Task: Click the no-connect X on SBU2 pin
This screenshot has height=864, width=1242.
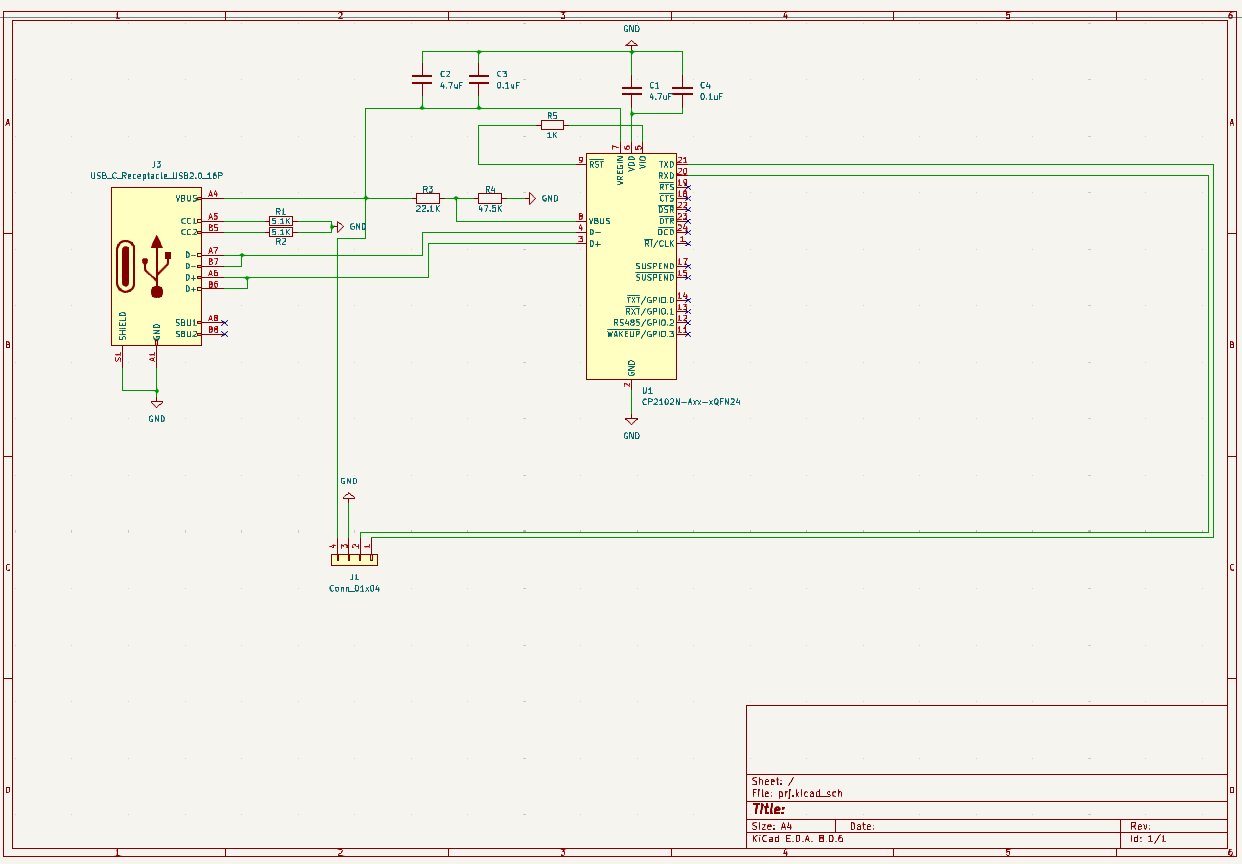Action: point(224,333)
